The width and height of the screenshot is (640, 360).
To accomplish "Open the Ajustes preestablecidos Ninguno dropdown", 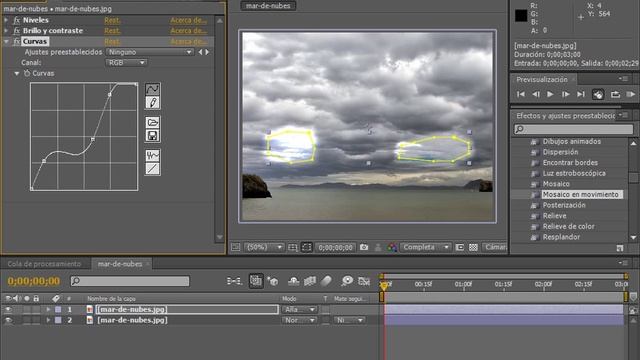I will click(x=149, y=52).
